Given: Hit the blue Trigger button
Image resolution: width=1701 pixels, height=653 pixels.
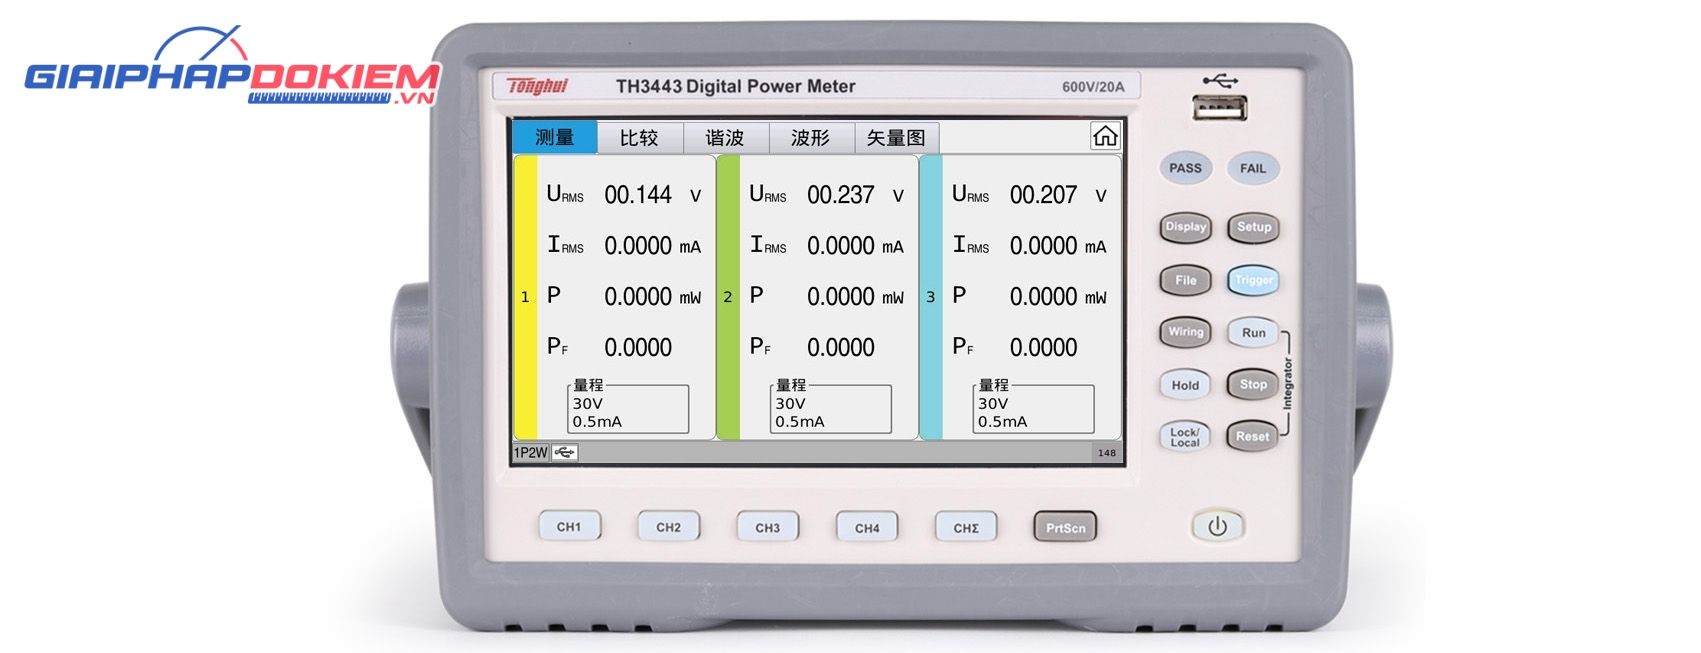Looking at the screenshot, I should coord(1254,280).
